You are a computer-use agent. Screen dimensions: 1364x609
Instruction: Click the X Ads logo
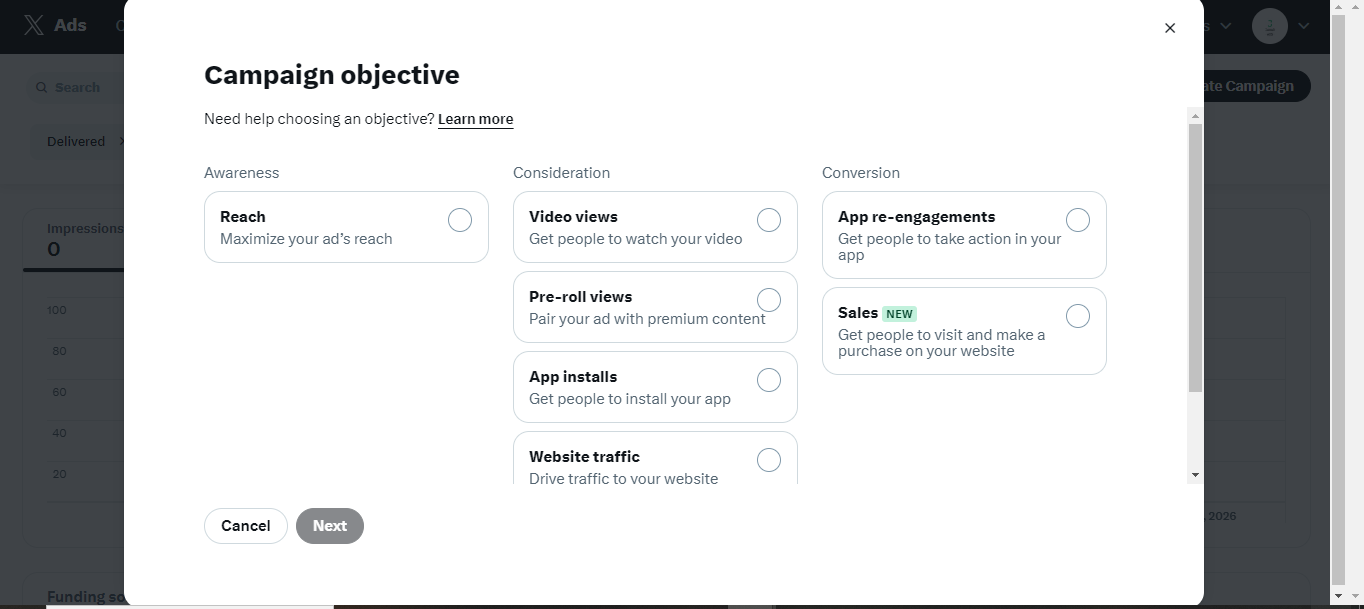click(x=55, y=26)
